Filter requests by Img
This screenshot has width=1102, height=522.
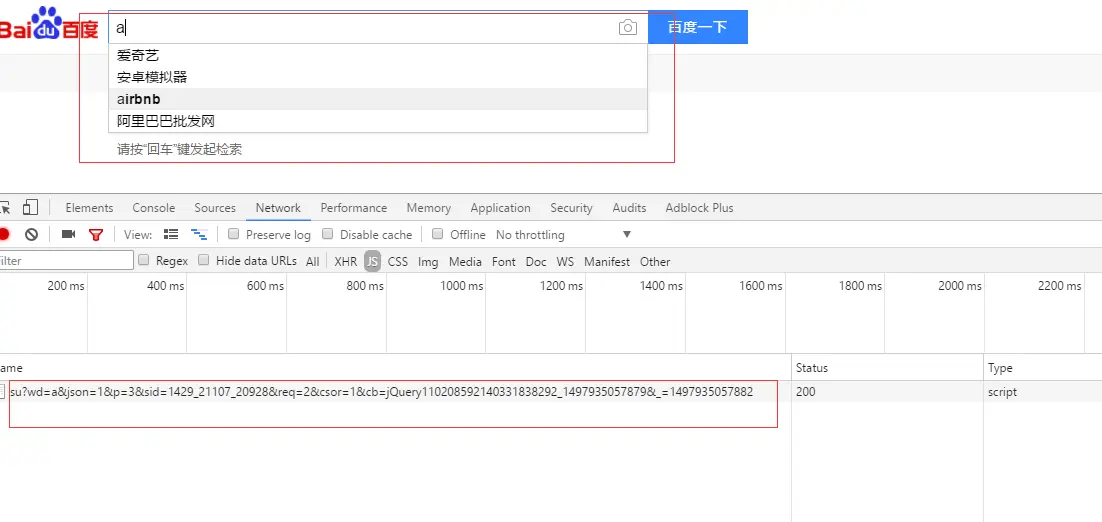(x=428, y=261)
